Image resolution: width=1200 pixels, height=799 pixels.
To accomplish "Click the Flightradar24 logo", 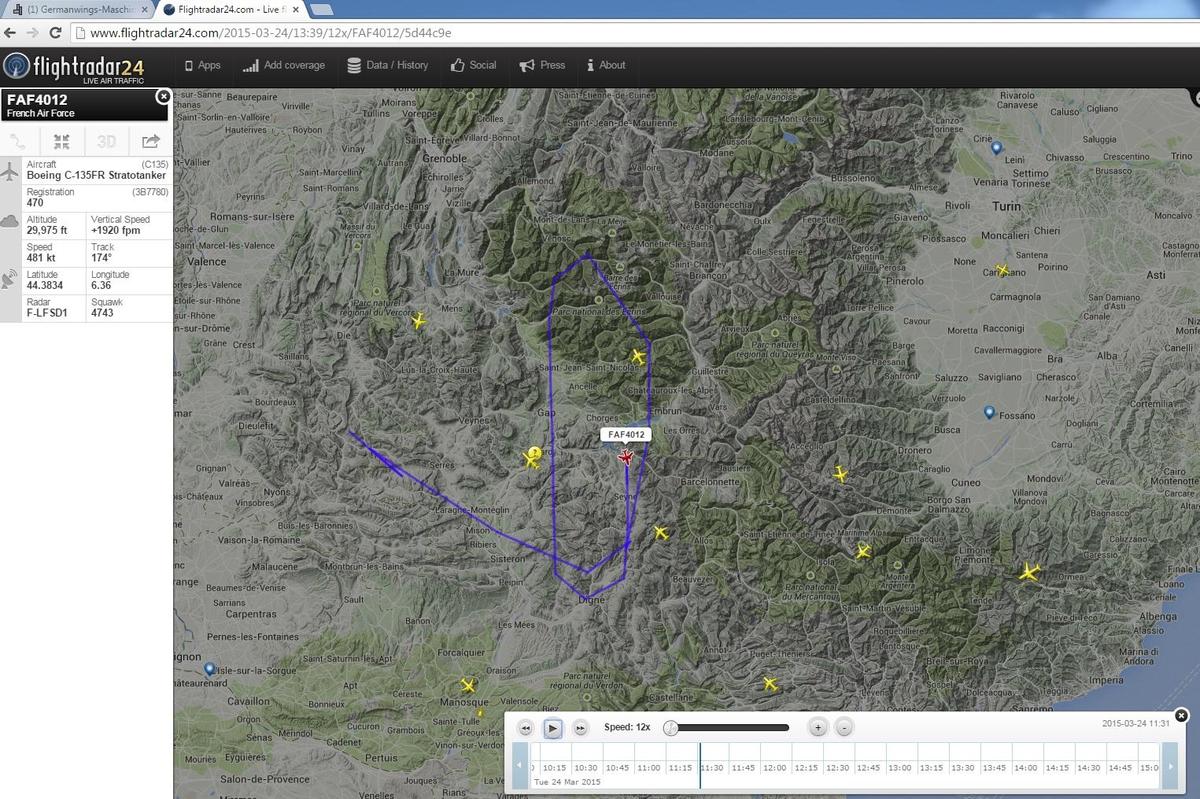I will coord(74,67).
